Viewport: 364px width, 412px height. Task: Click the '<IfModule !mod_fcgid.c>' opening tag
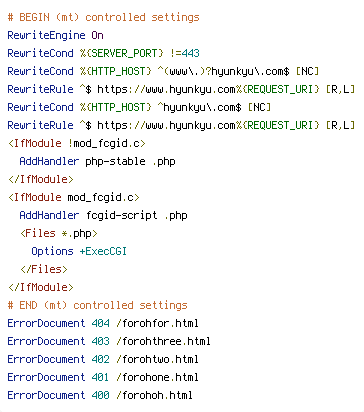click(x=77, y=143)
